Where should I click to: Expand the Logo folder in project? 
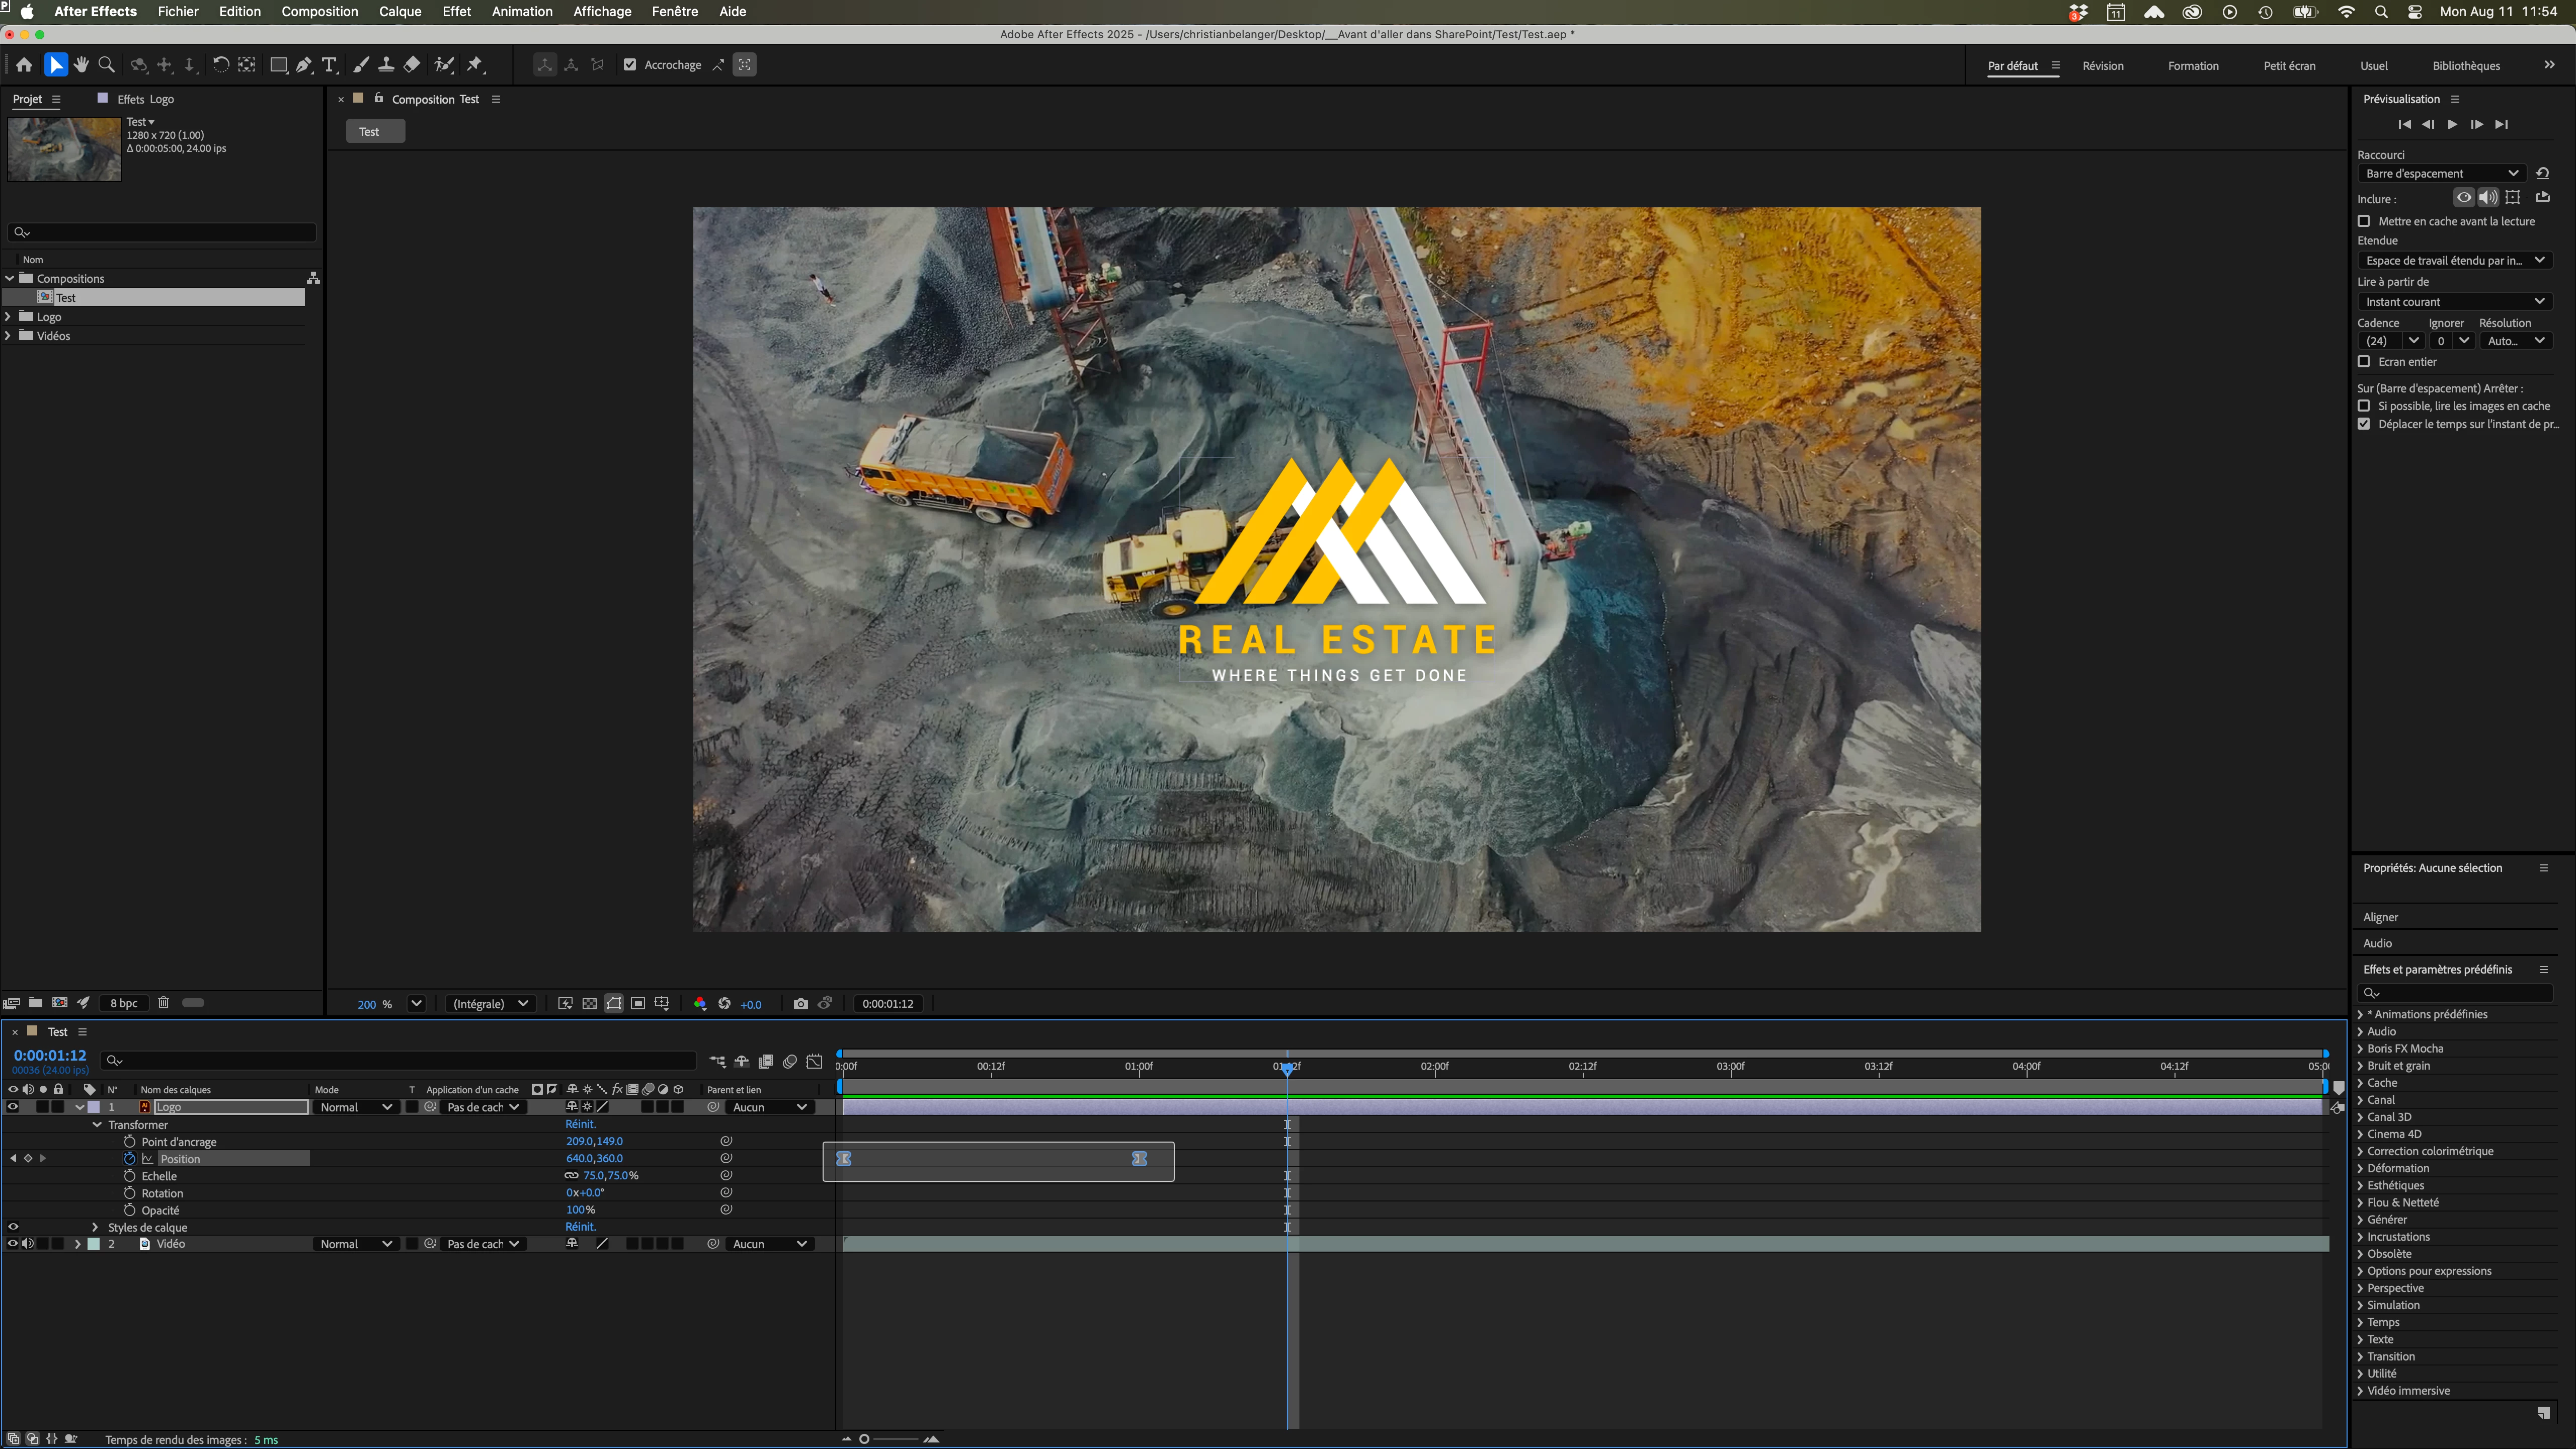click(x=9, y=317)
